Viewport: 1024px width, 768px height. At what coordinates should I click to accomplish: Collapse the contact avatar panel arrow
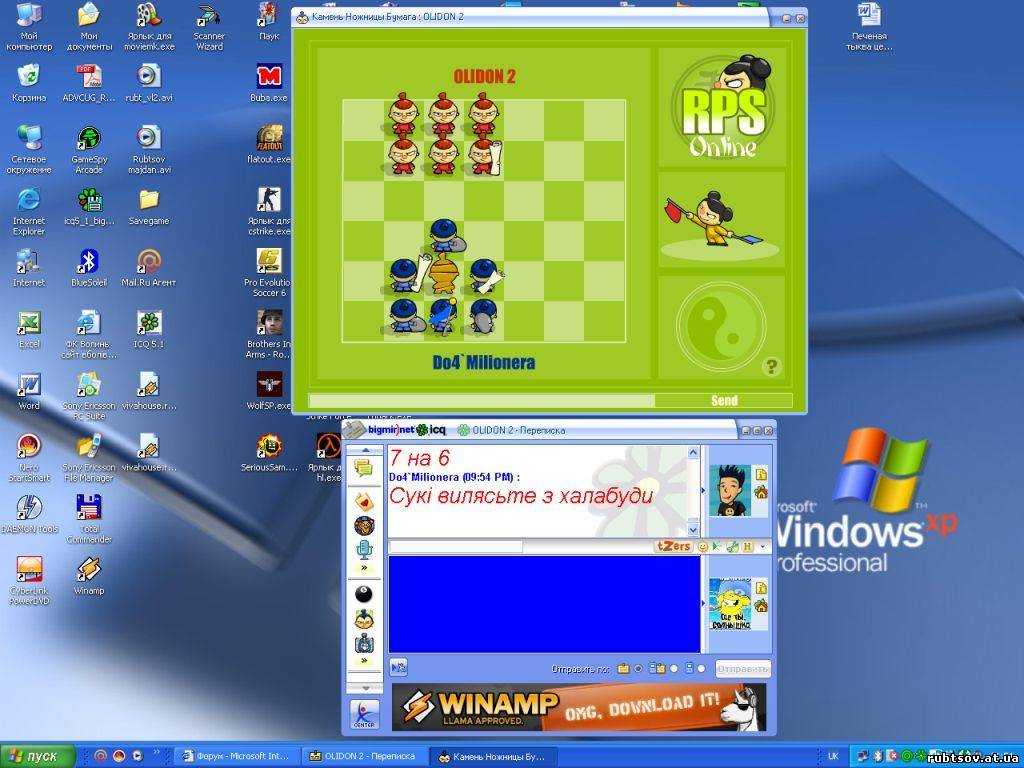point(703,490)
